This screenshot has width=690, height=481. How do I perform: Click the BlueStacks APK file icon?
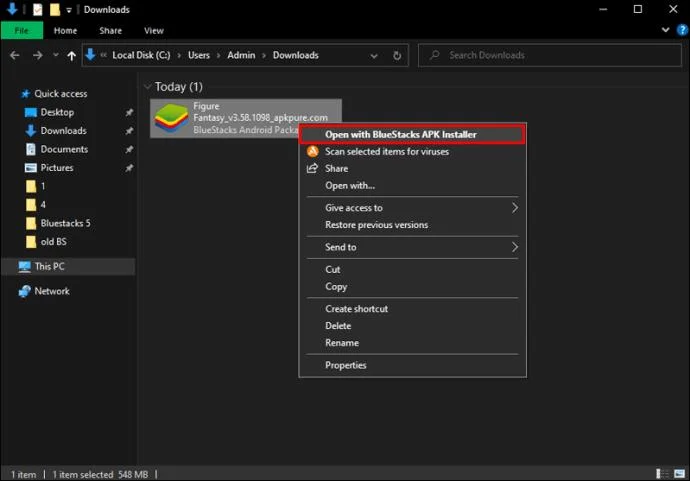click(x=169, y=118)
